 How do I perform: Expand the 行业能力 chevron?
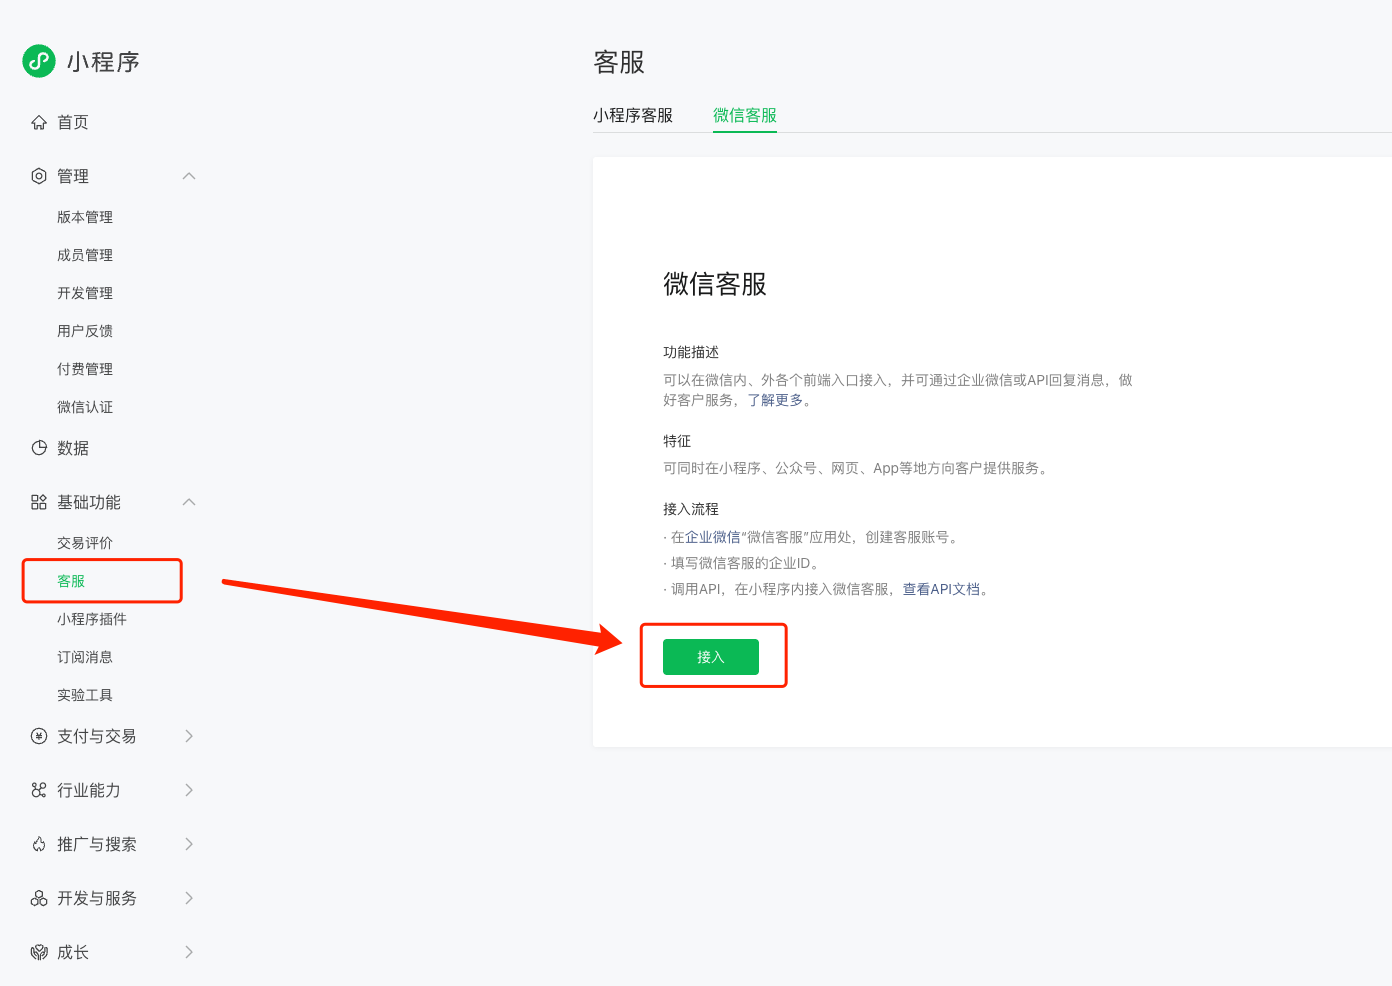pos(189,790)
